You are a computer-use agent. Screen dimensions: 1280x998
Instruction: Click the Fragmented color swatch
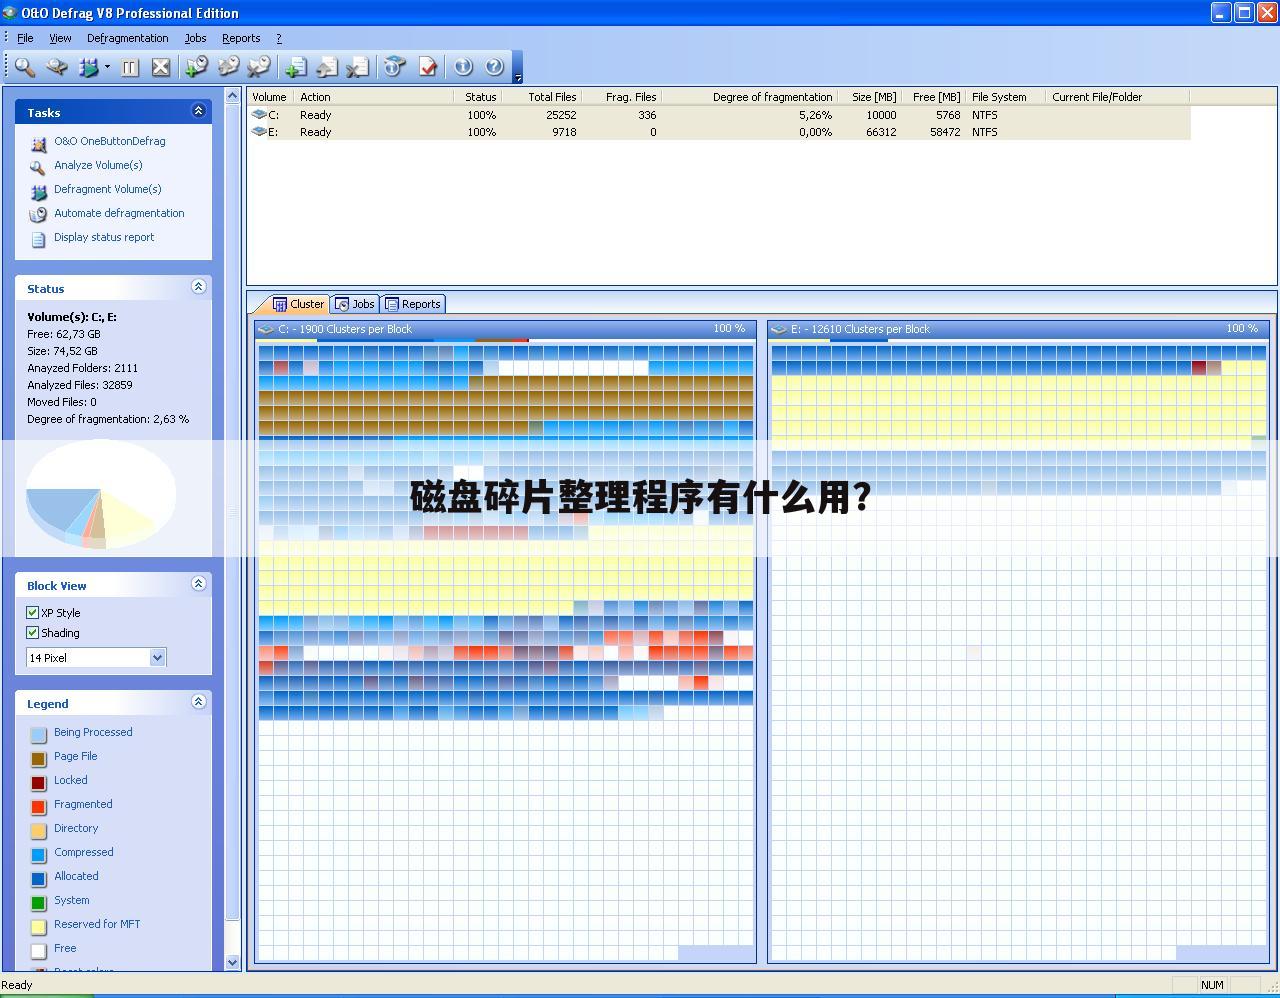(x=38, y=806)
